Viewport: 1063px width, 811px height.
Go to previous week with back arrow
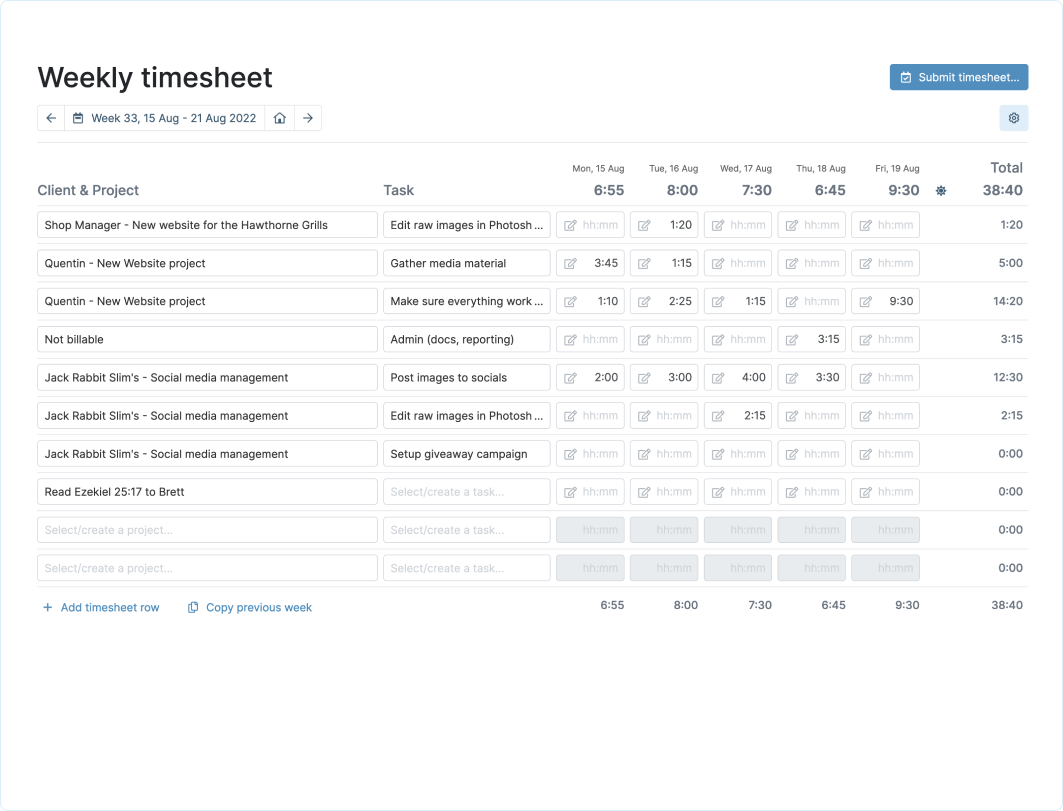(x=50, y=118)
